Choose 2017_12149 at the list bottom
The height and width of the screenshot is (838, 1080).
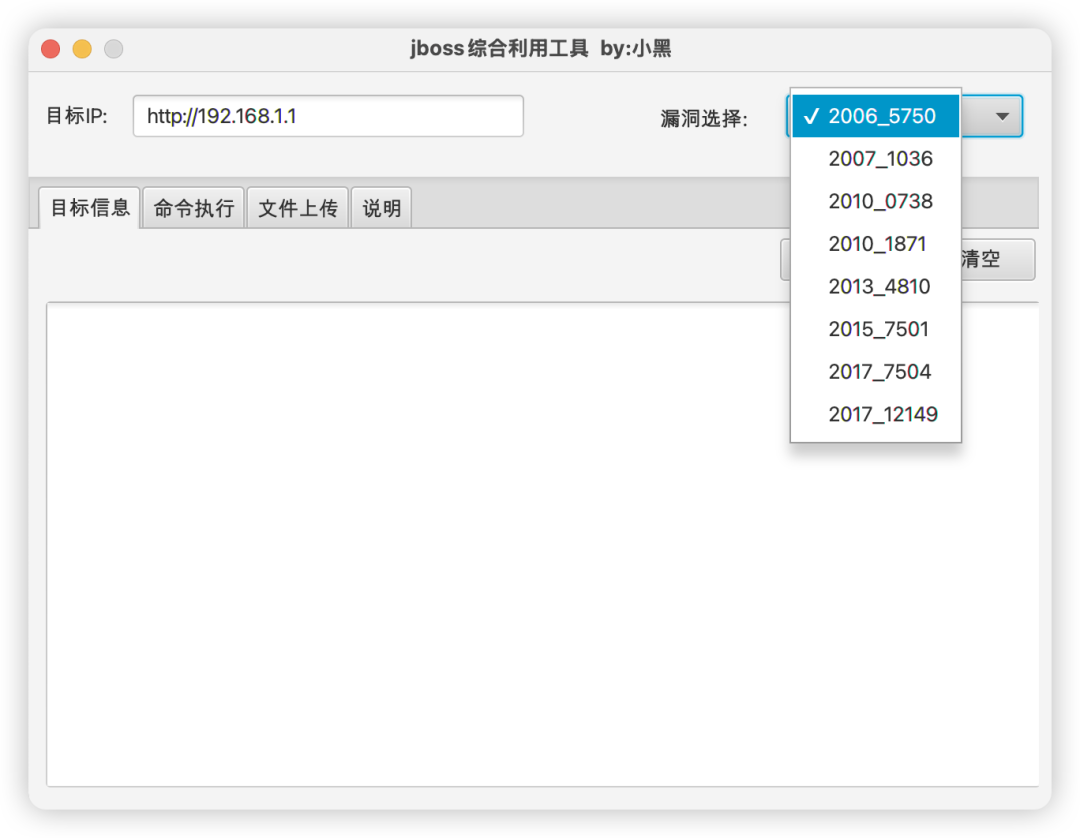tap(875, 415)
